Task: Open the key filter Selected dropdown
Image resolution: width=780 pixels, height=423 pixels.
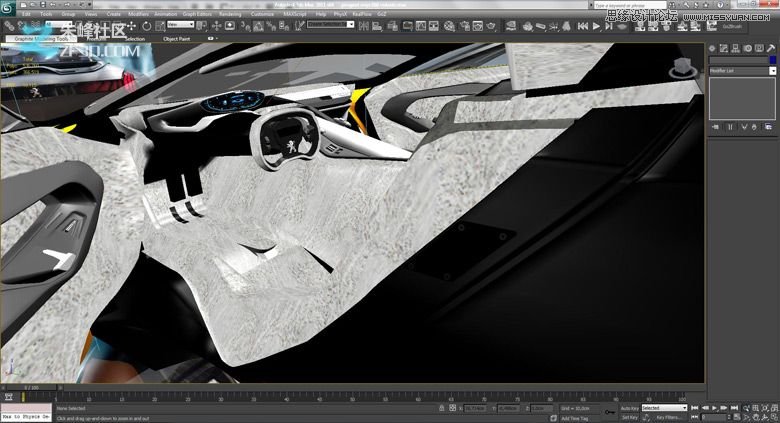Action: tap(664, 408)
